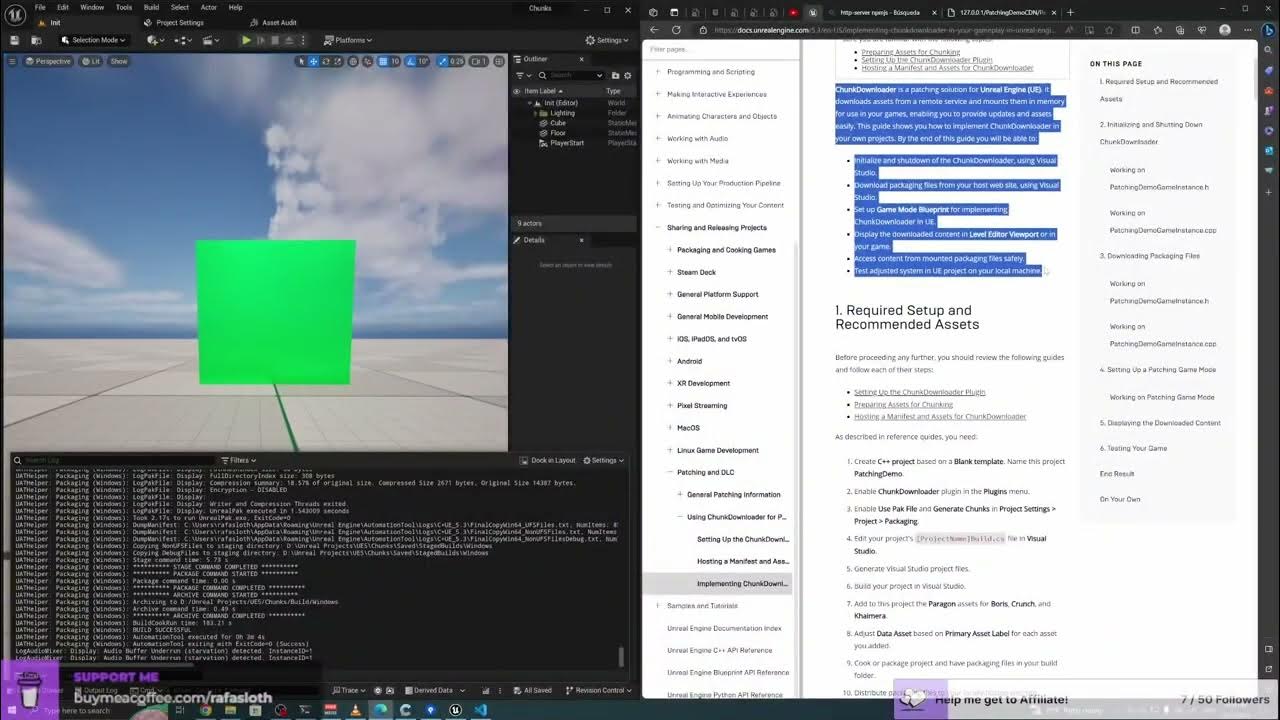Switch to the Project Settings tab
The width and height of the screenshot is (1280, 720).
pos(174,22)
